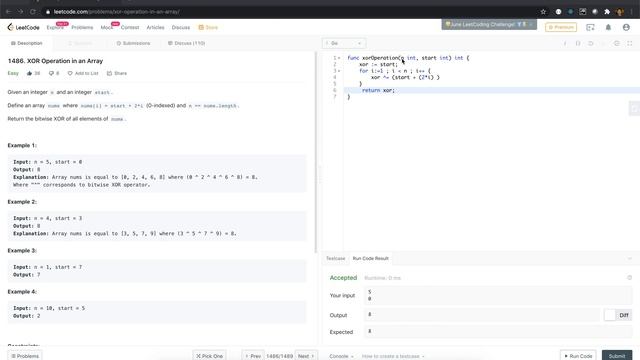This screenshot has height=360, width=640.
Task: Reload the page in browser
Action: pos(33,12)
